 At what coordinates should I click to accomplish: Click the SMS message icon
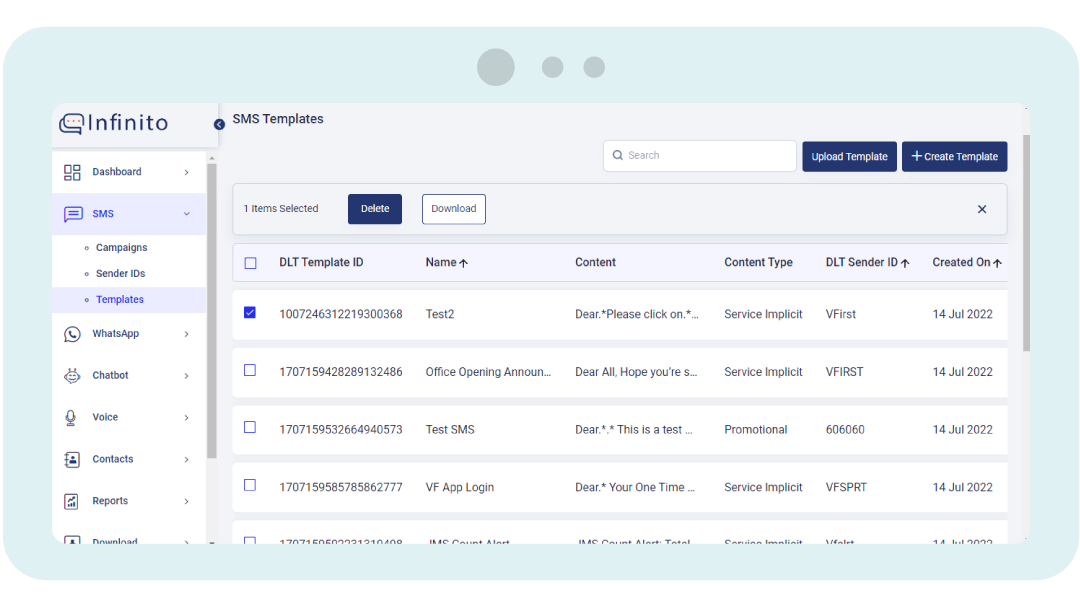73,214
